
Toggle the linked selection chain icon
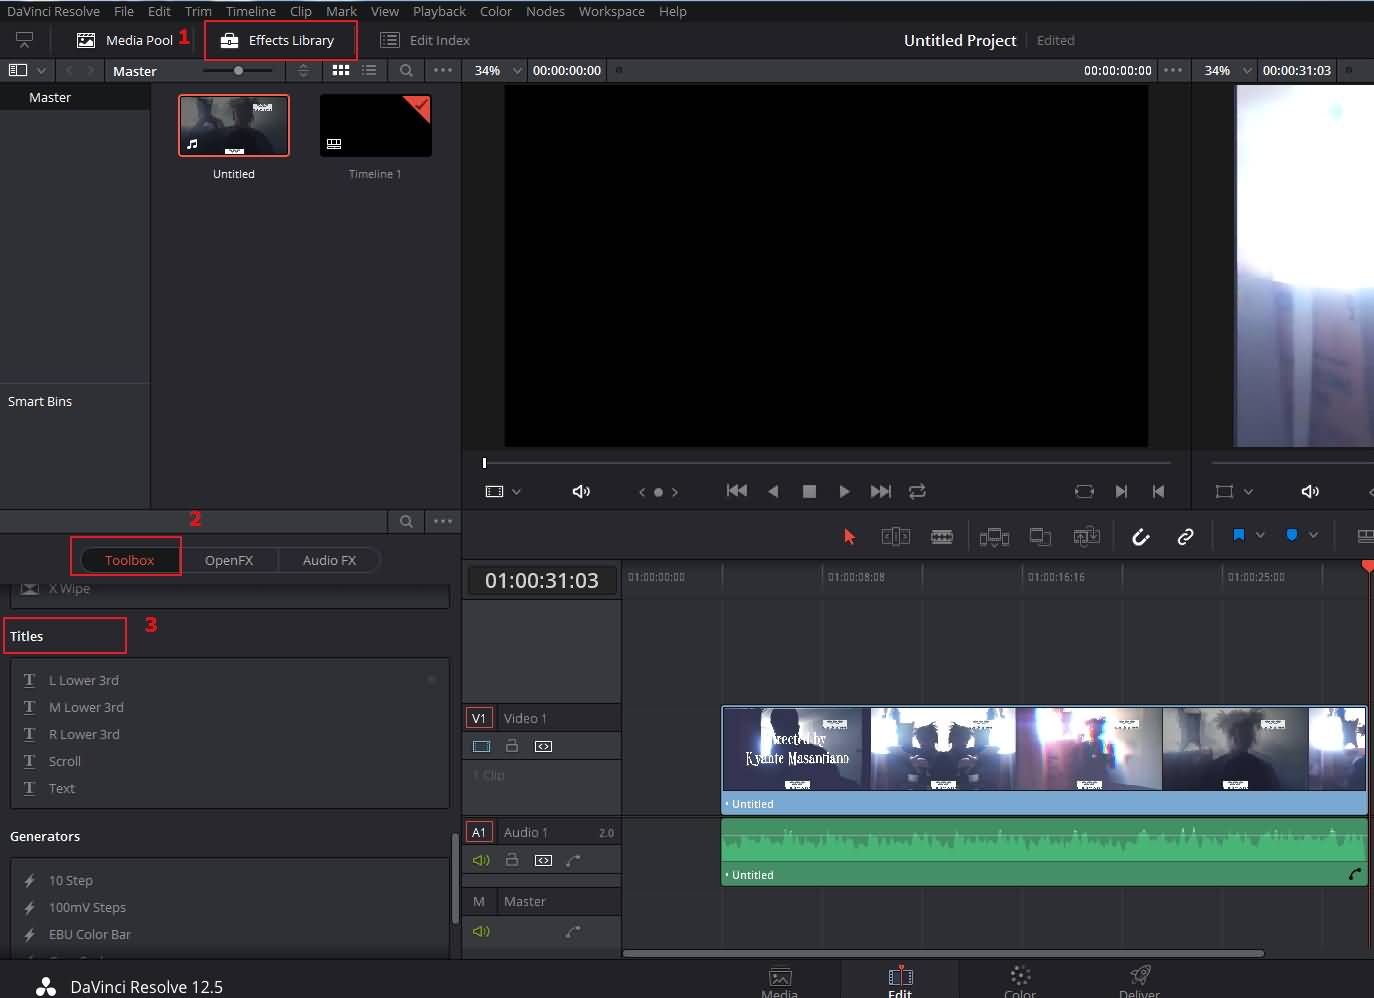click(x=1185, y=537)
